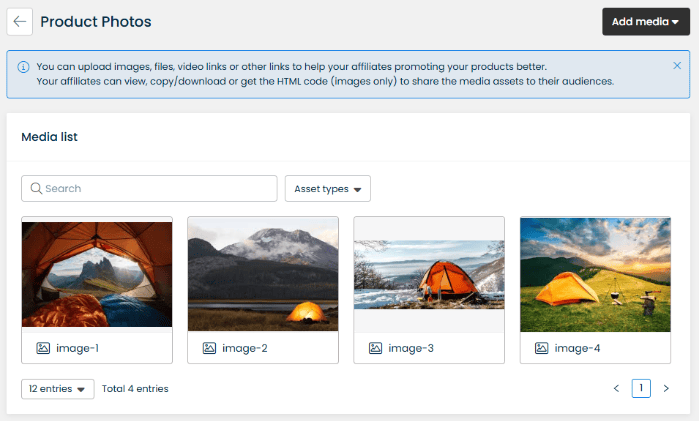Open the sunset meadow tent thumbnail

point(595,275)
